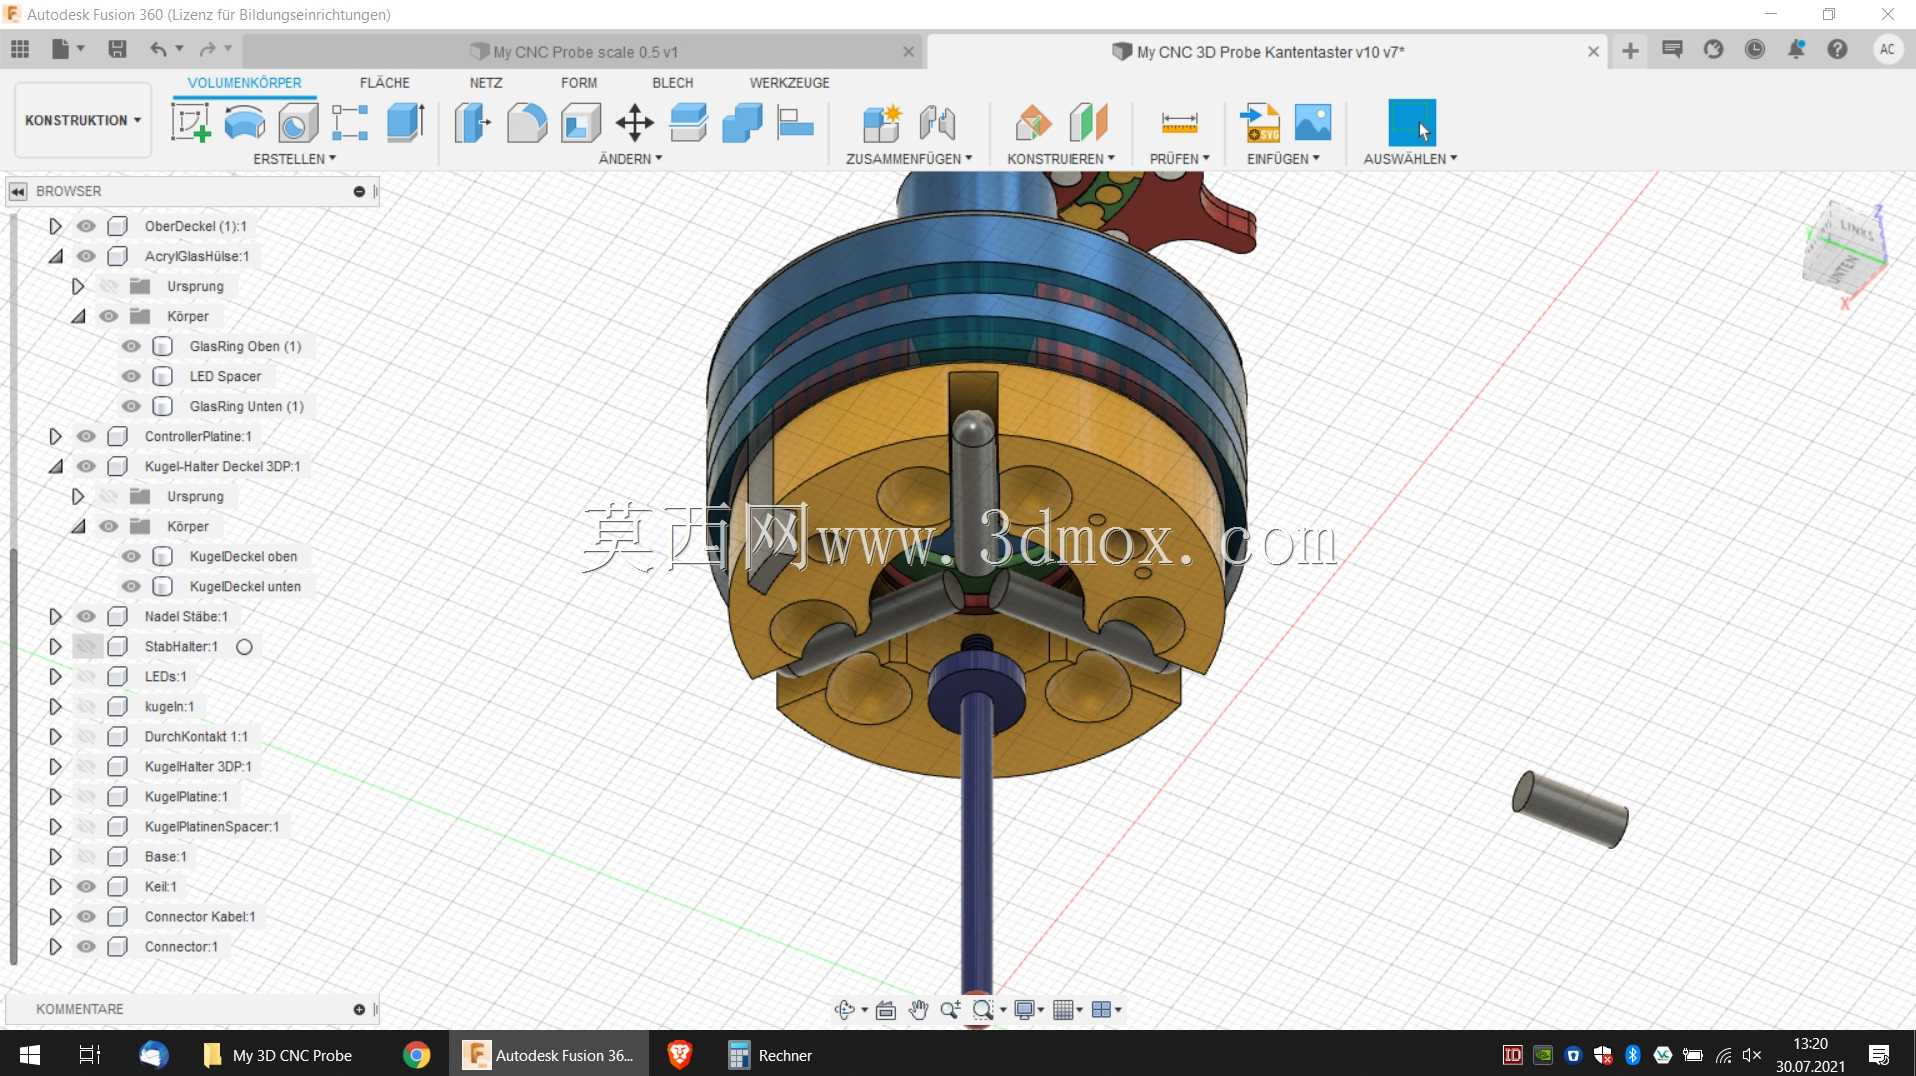Hide the KugelDeckel oben body
Screen dimensions: 1916x1076
pos(131,556)
